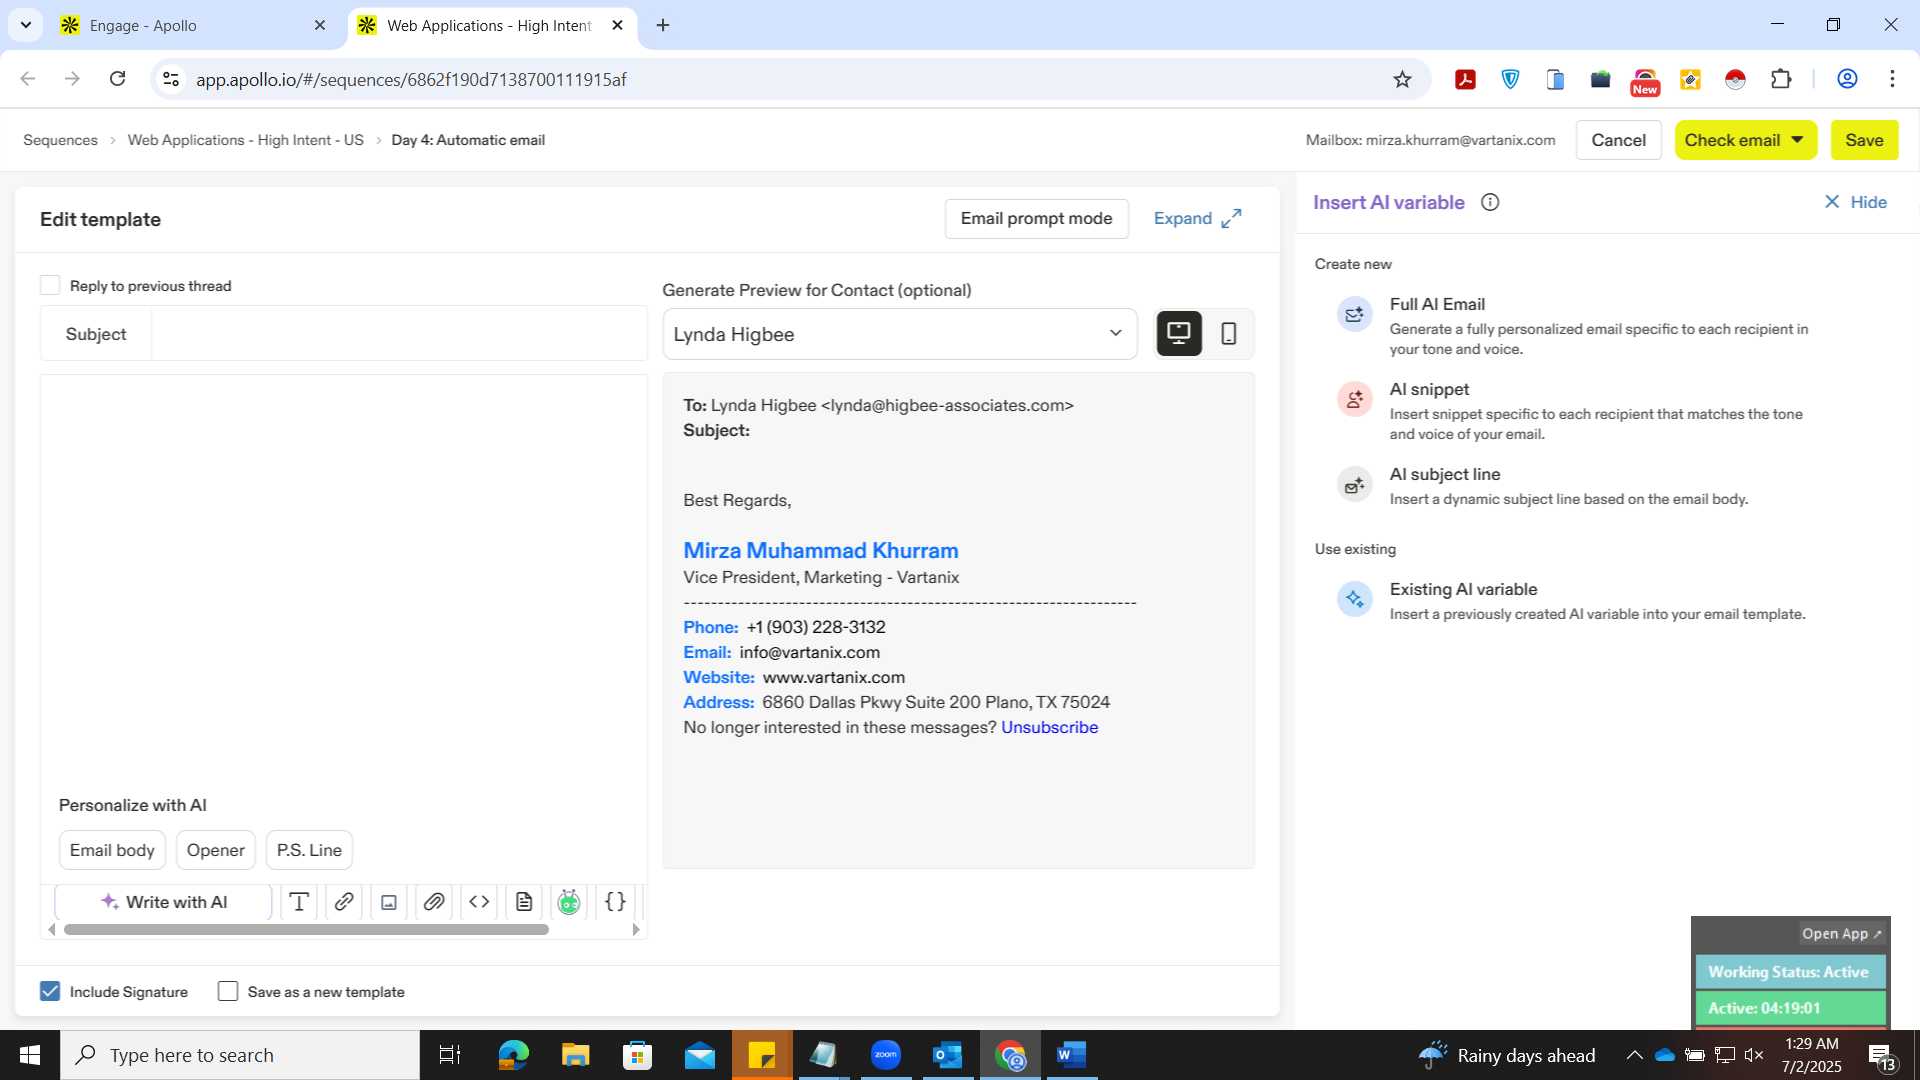Click the Open App widget button
This screenshot has height=1080, width=1920.
click(1841, 934)
